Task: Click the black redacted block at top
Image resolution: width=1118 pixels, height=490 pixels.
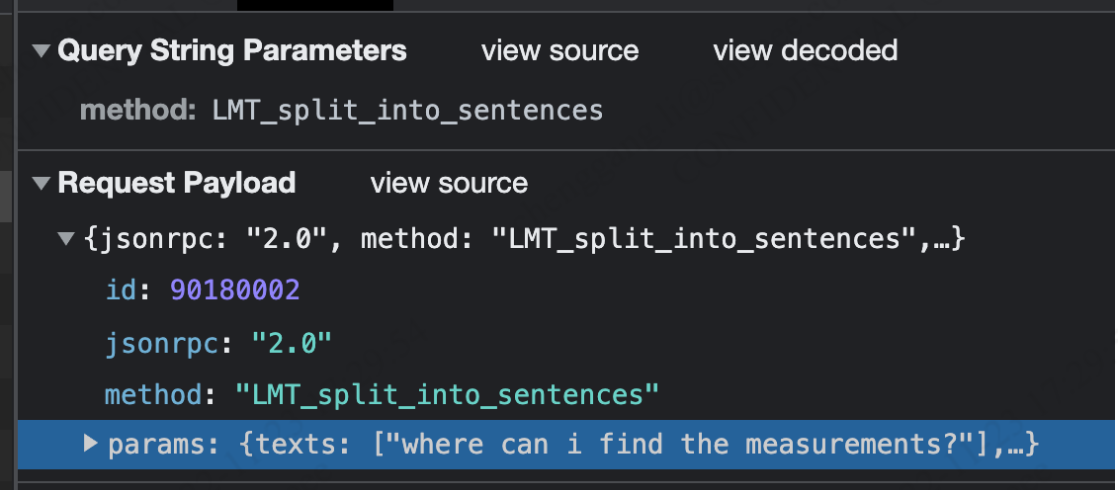Action: pos(314,5)
